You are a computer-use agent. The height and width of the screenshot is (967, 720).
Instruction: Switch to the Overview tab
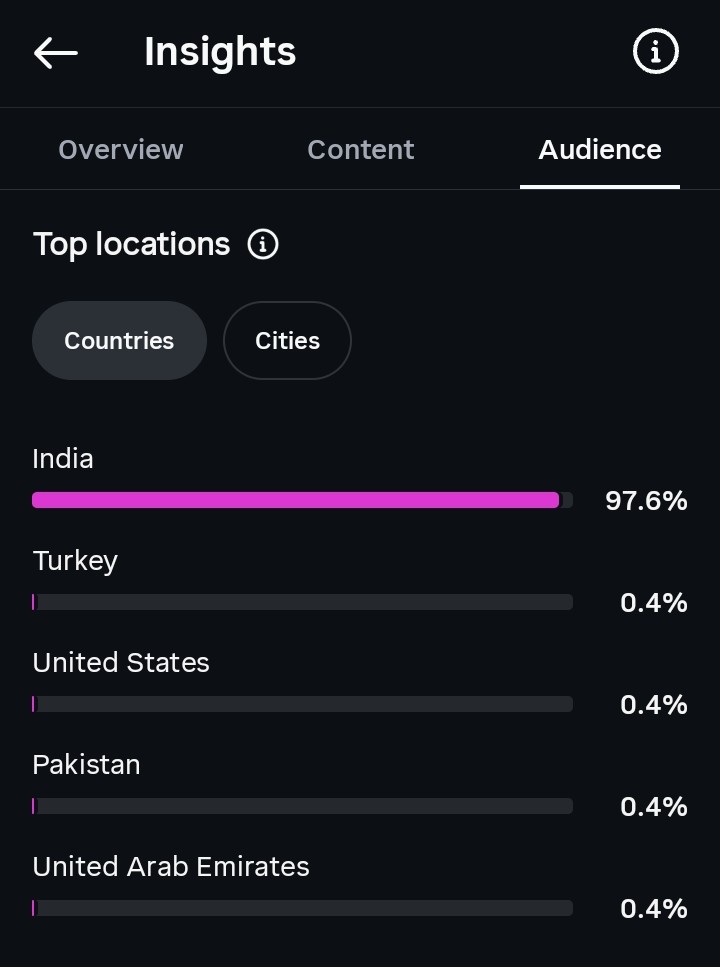click(x=120, y=149)
